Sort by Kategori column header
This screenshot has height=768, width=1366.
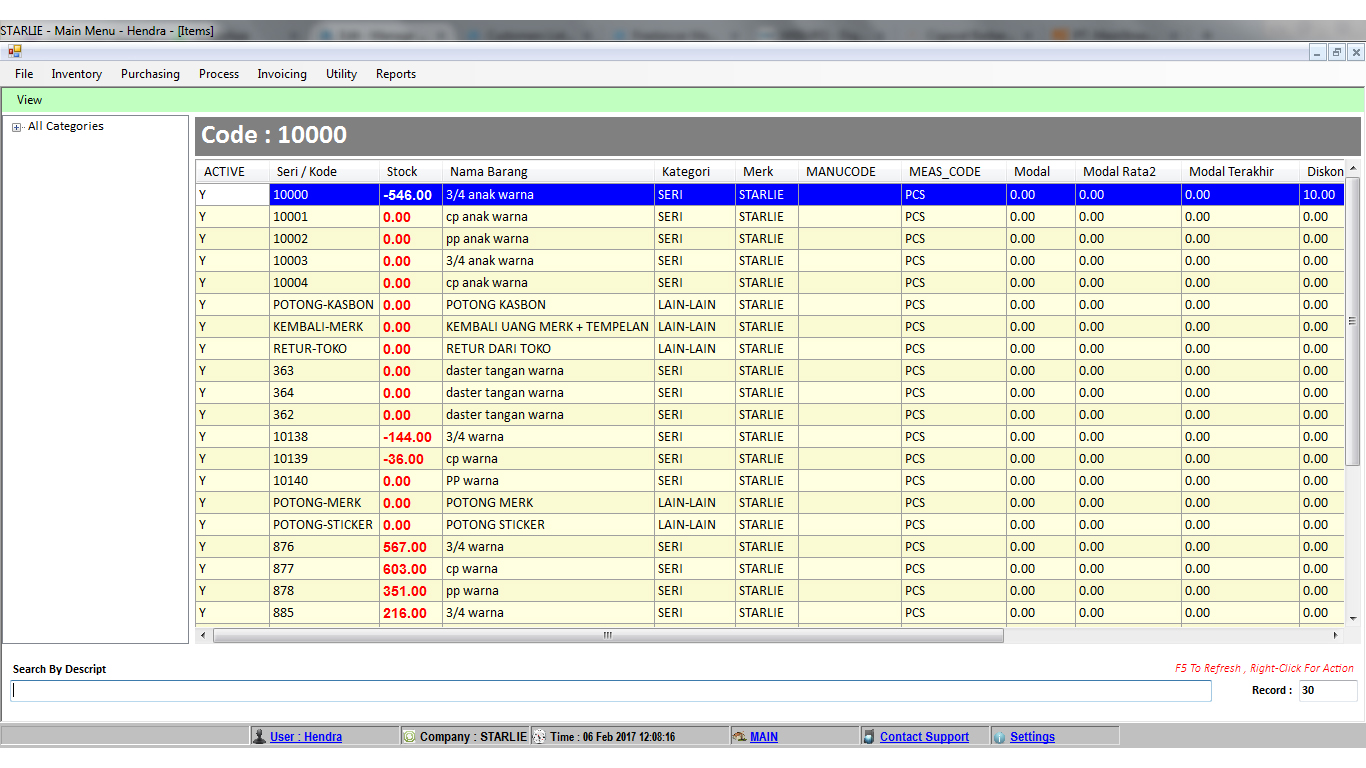[x=695, y=172]
